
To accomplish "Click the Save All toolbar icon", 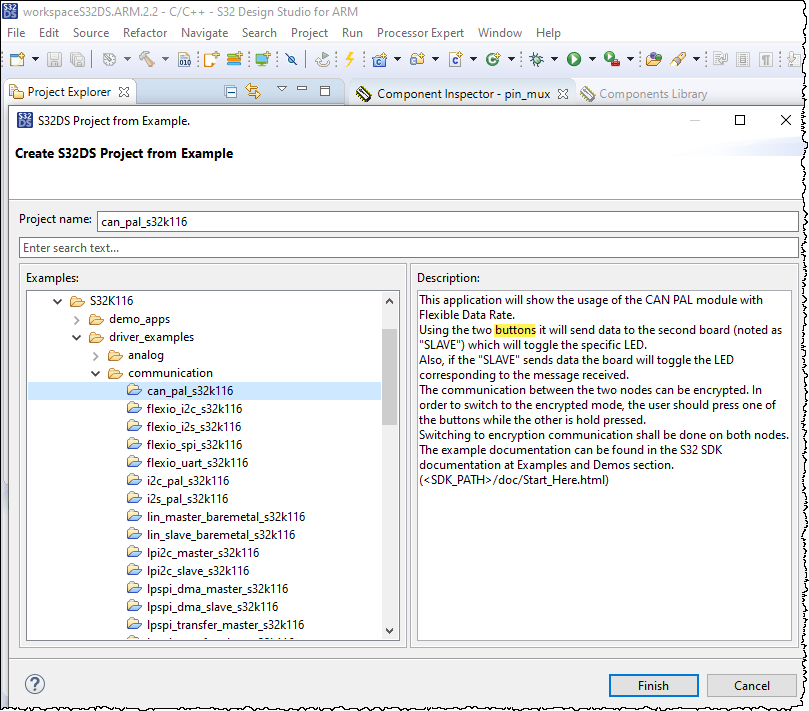I will click(x=77, y=59).
